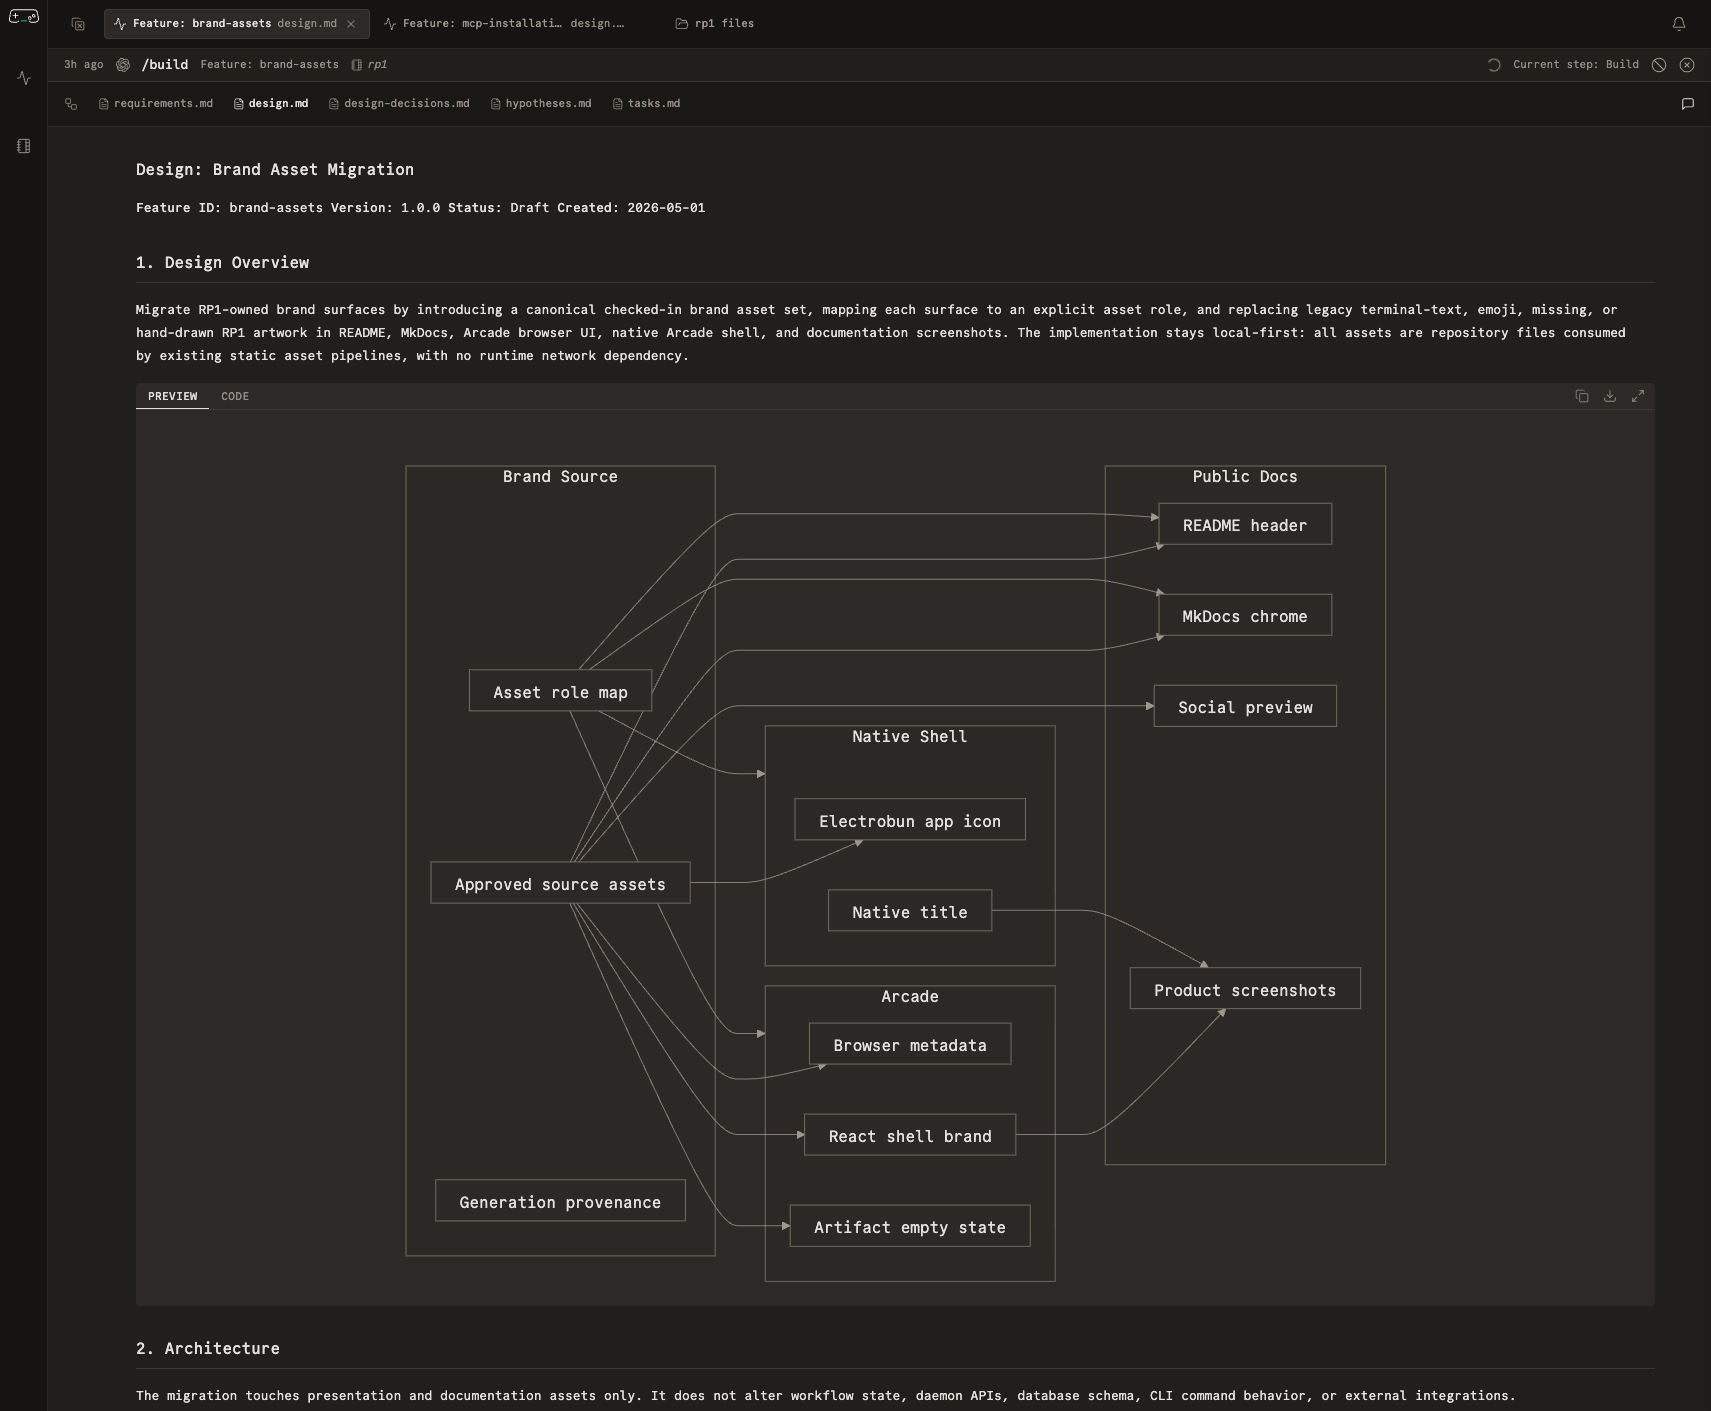Click the Native Shell group label
The height and width of the screenshot is (1411, 1711).
click(x=910, y=737)
